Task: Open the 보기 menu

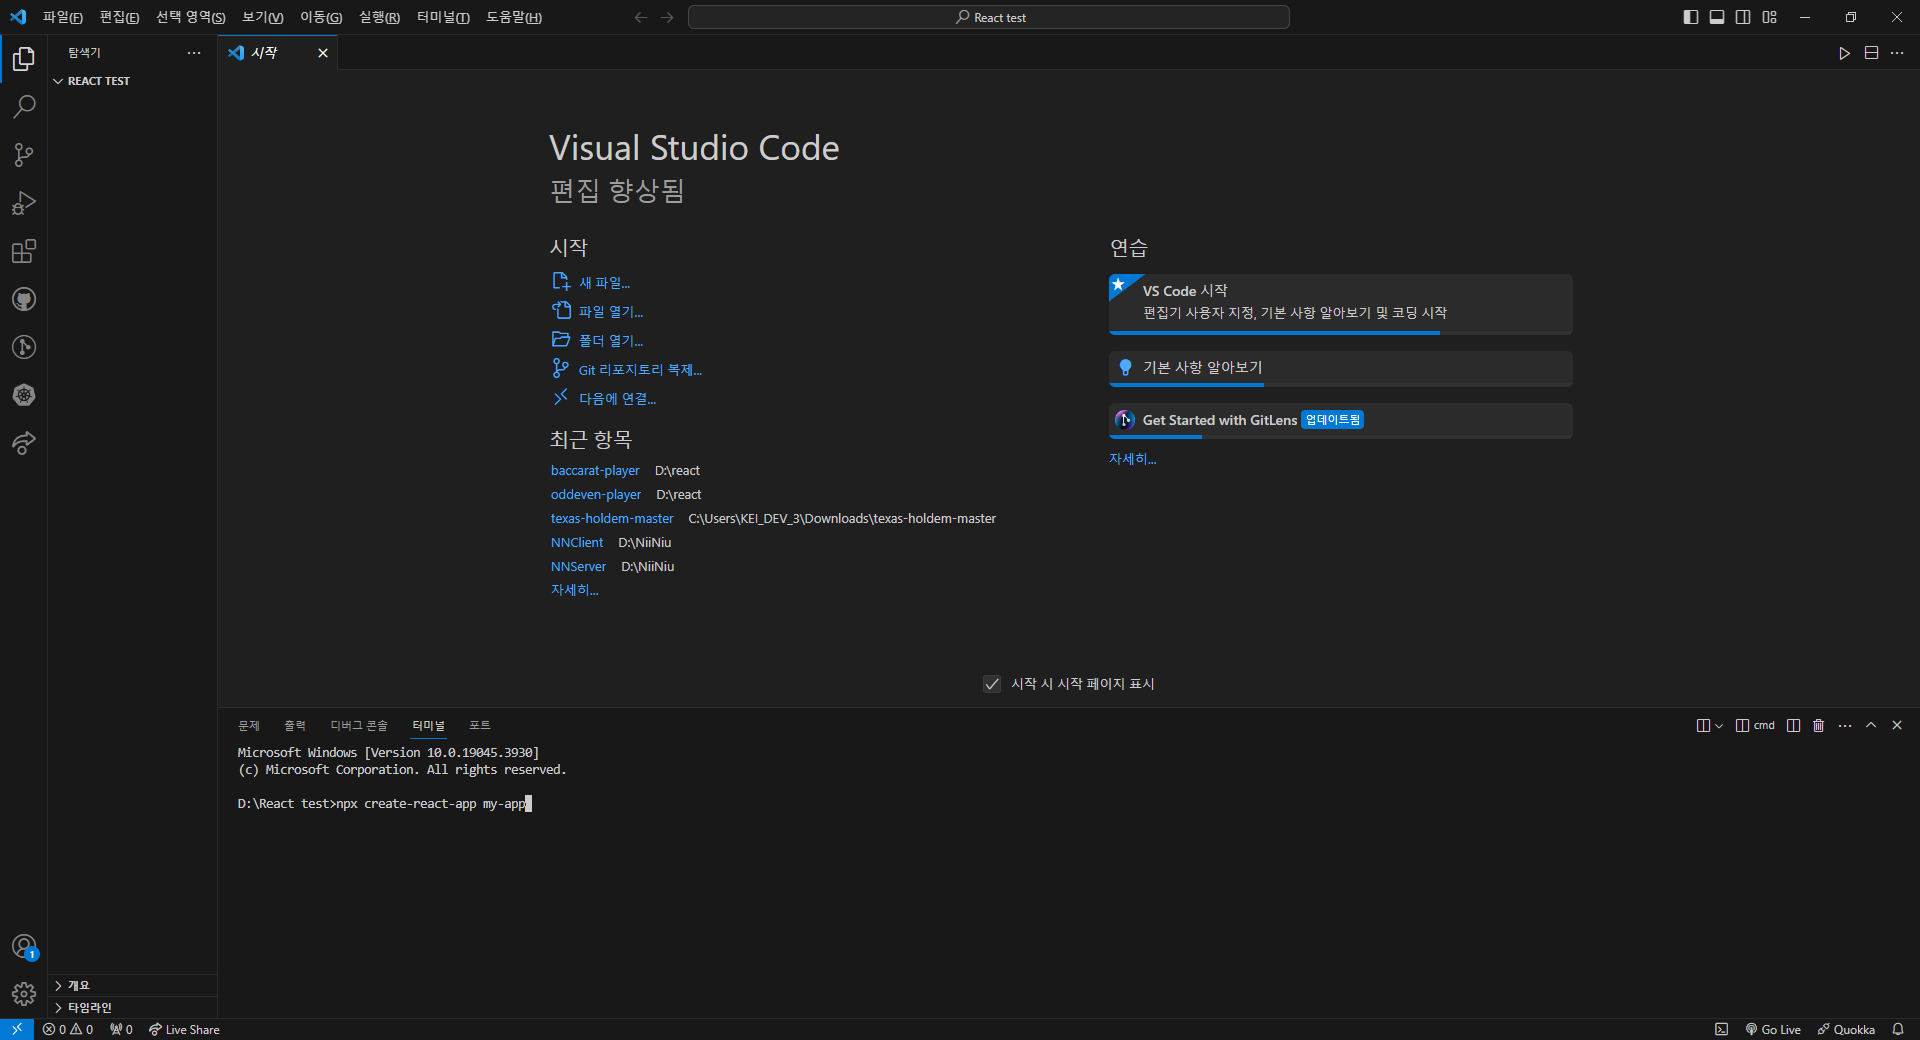Action: coord(262,17)
